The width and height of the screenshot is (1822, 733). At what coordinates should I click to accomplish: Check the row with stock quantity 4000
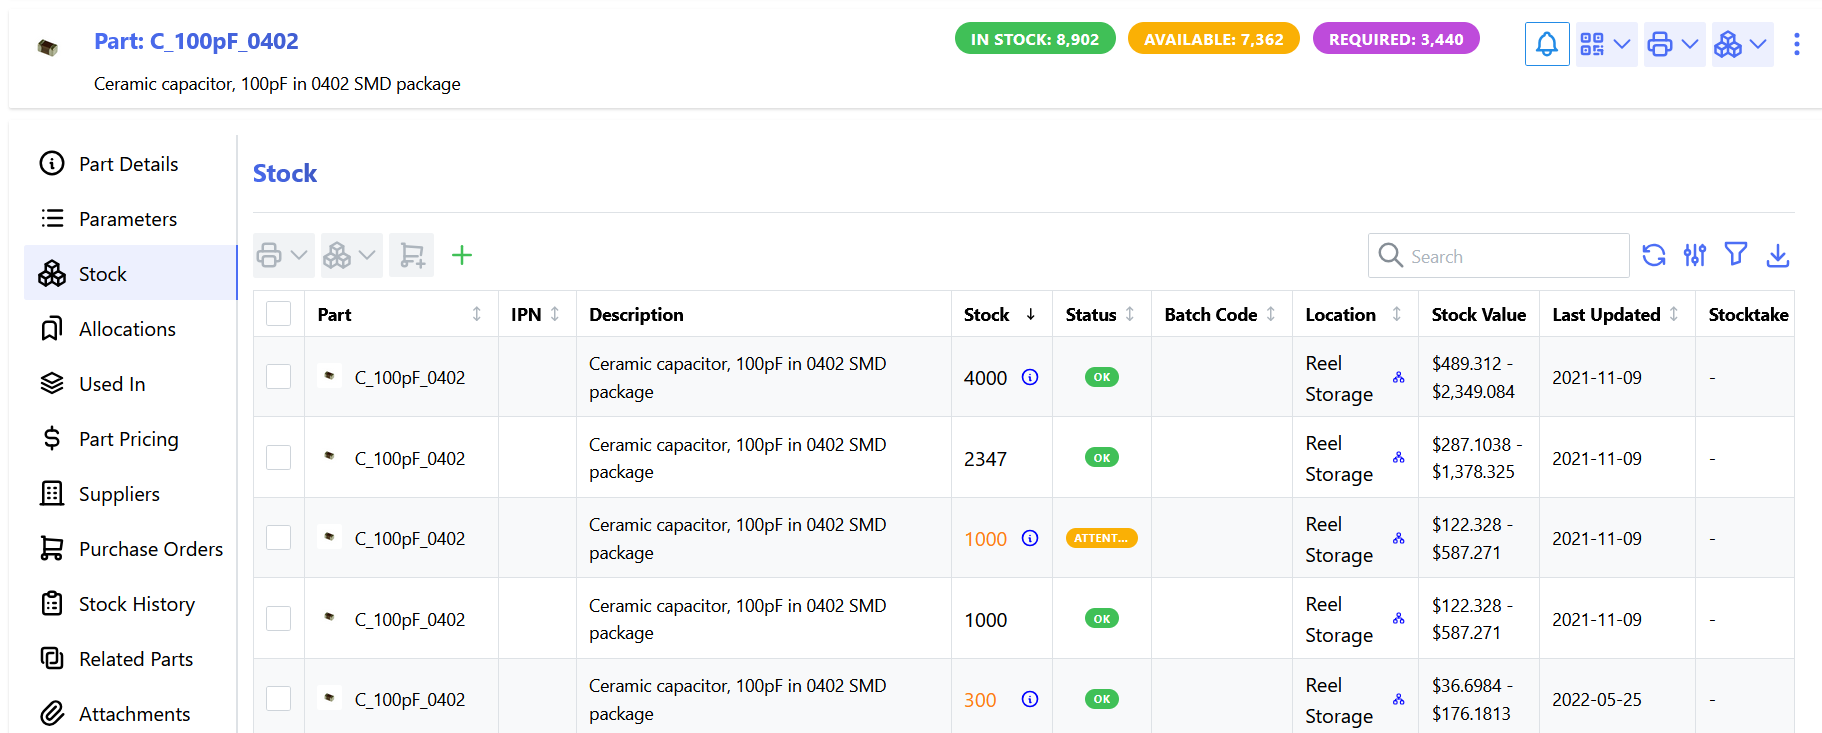click(279, 377)
